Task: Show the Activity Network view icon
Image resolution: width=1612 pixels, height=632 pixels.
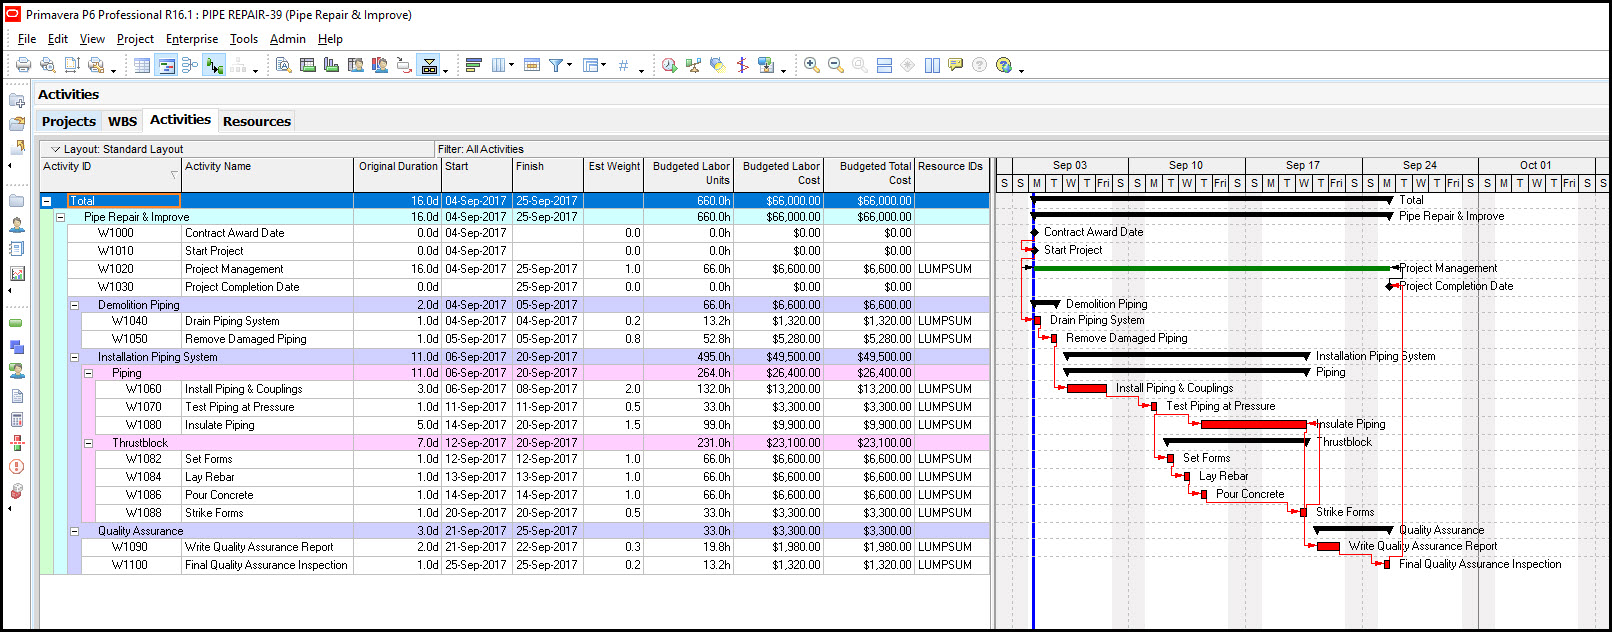Action: click(190, 65)
